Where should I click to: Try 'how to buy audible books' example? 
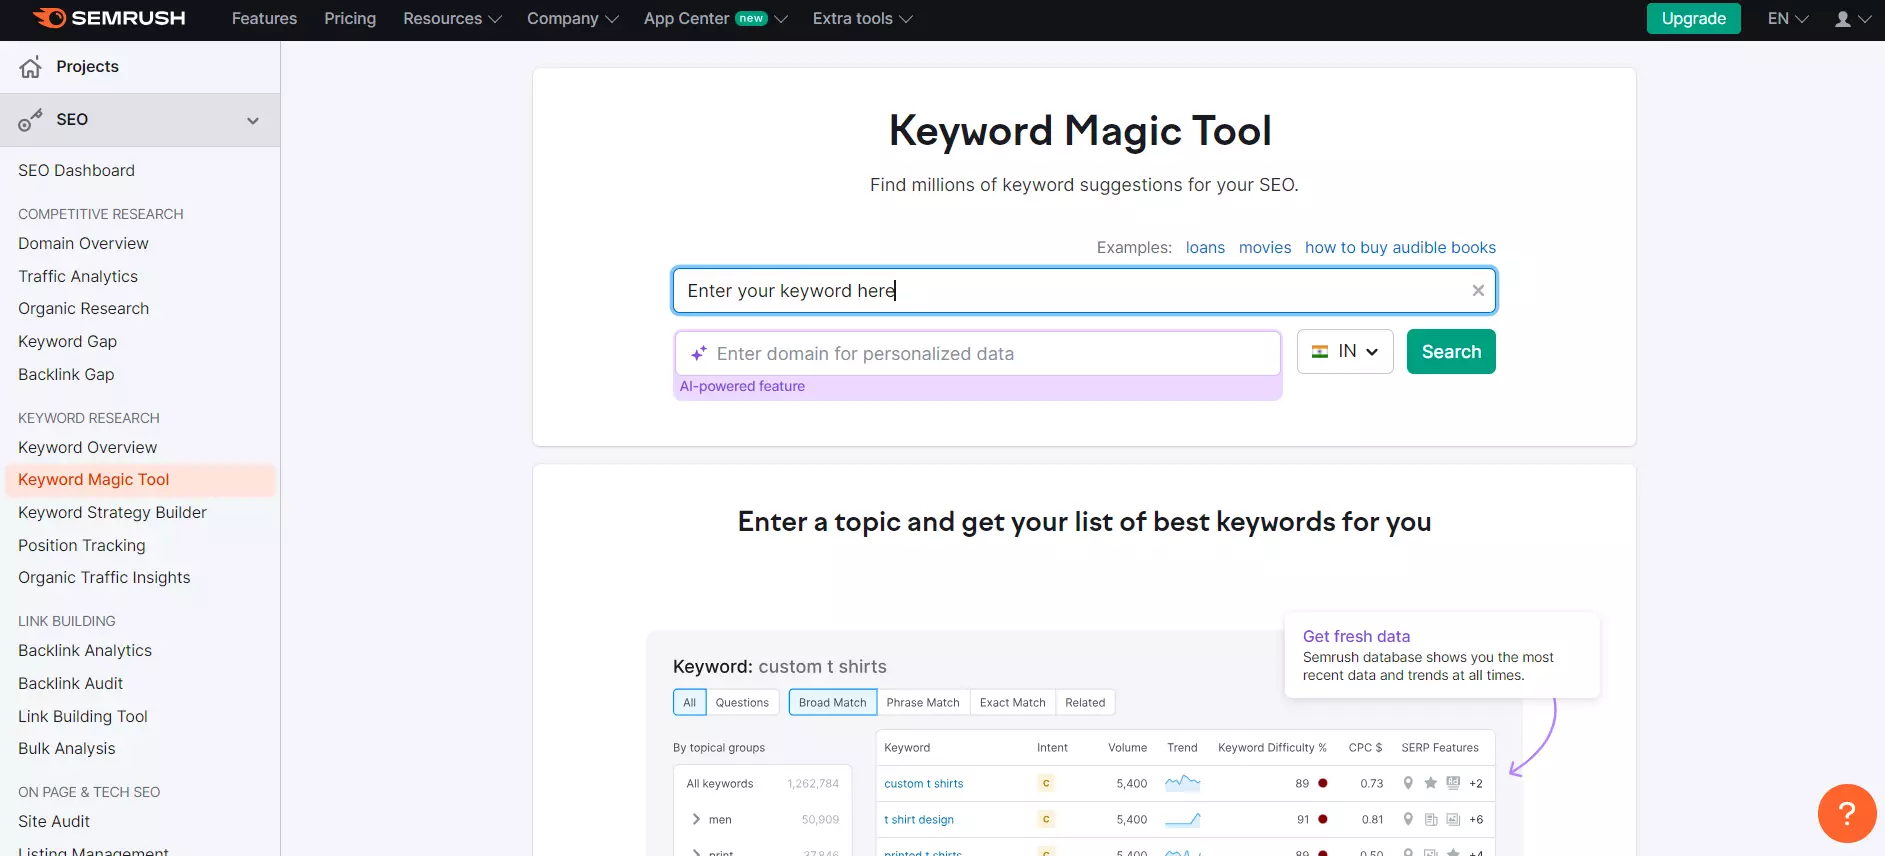[x=1400, y=248]
